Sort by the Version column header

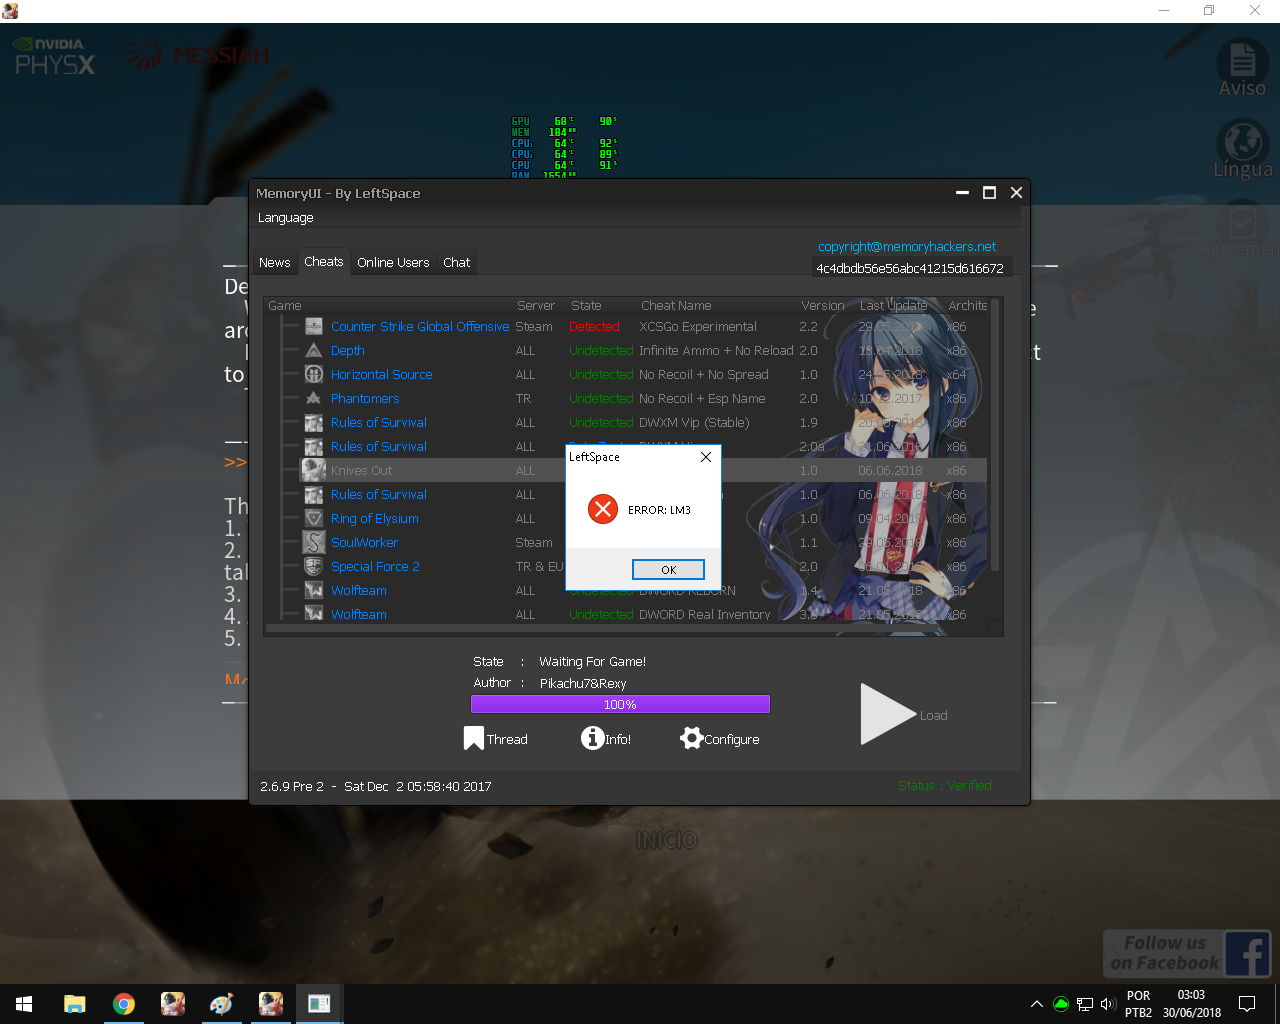coord(822,306)
